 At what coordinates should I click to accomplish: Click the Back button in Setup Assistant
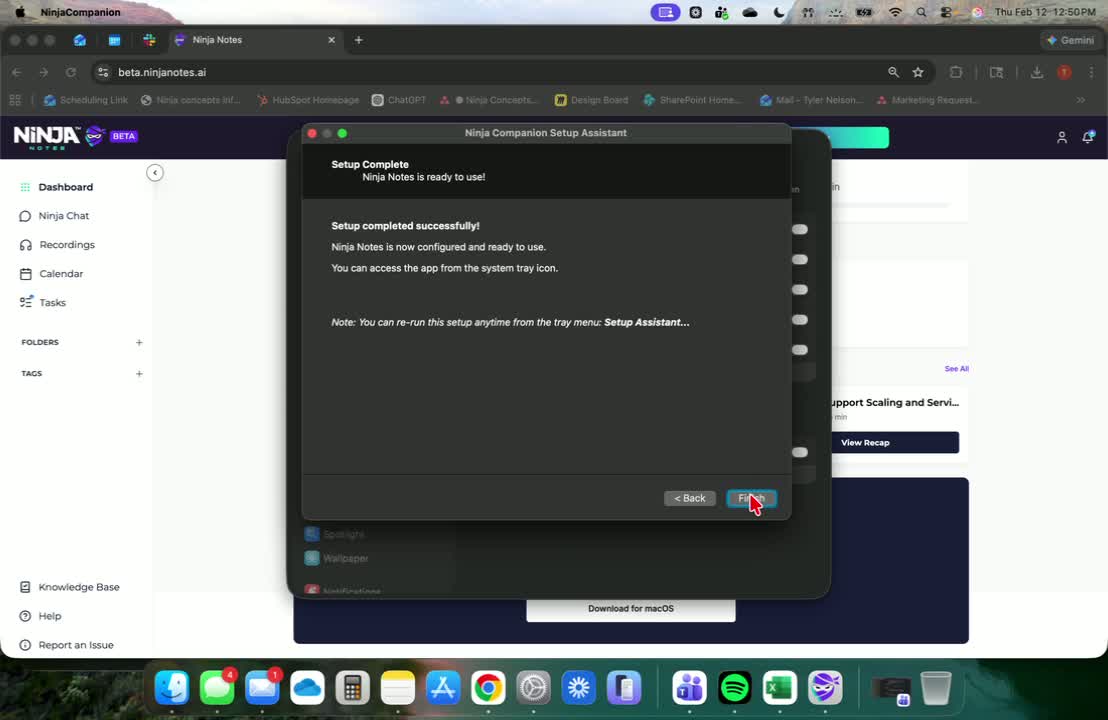coord(690,498)
